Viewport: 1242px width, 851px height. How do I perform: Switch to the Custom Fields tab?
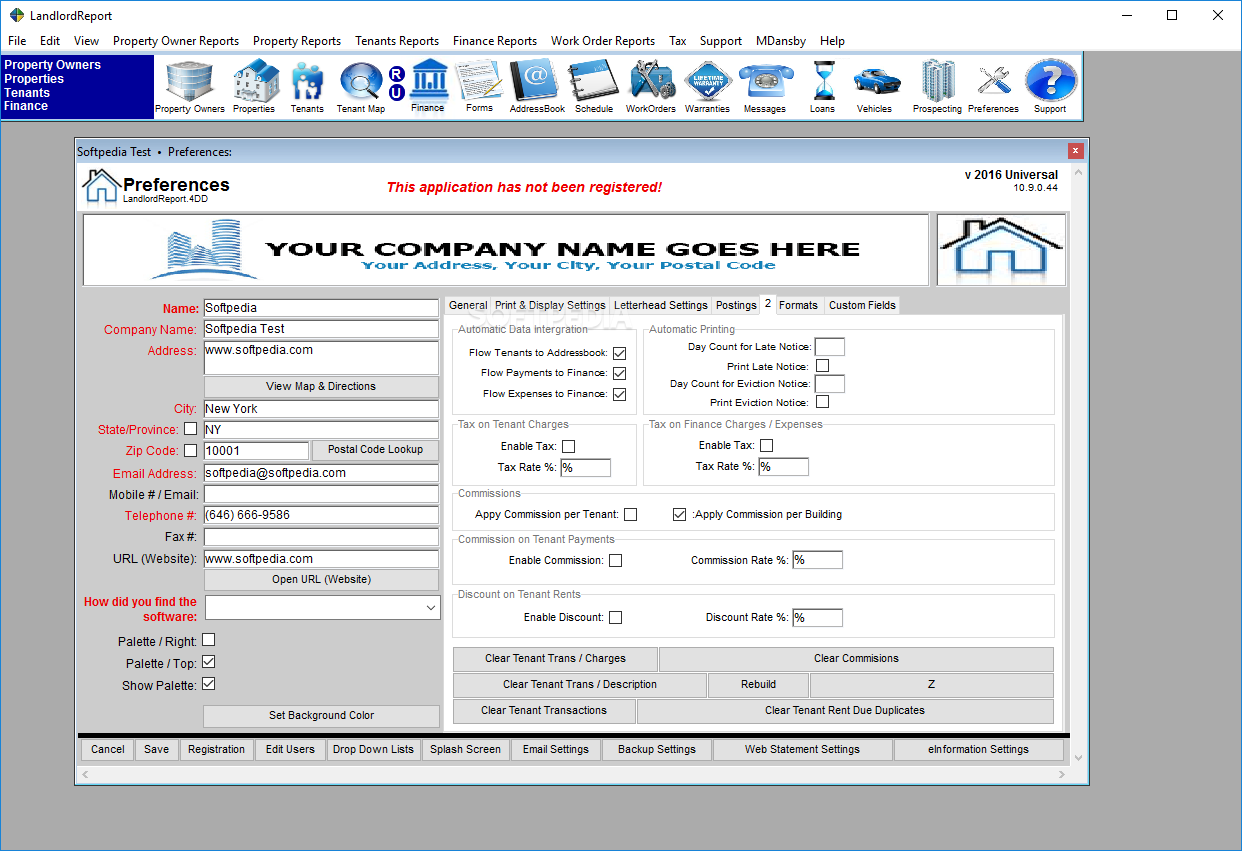(861, 305)
